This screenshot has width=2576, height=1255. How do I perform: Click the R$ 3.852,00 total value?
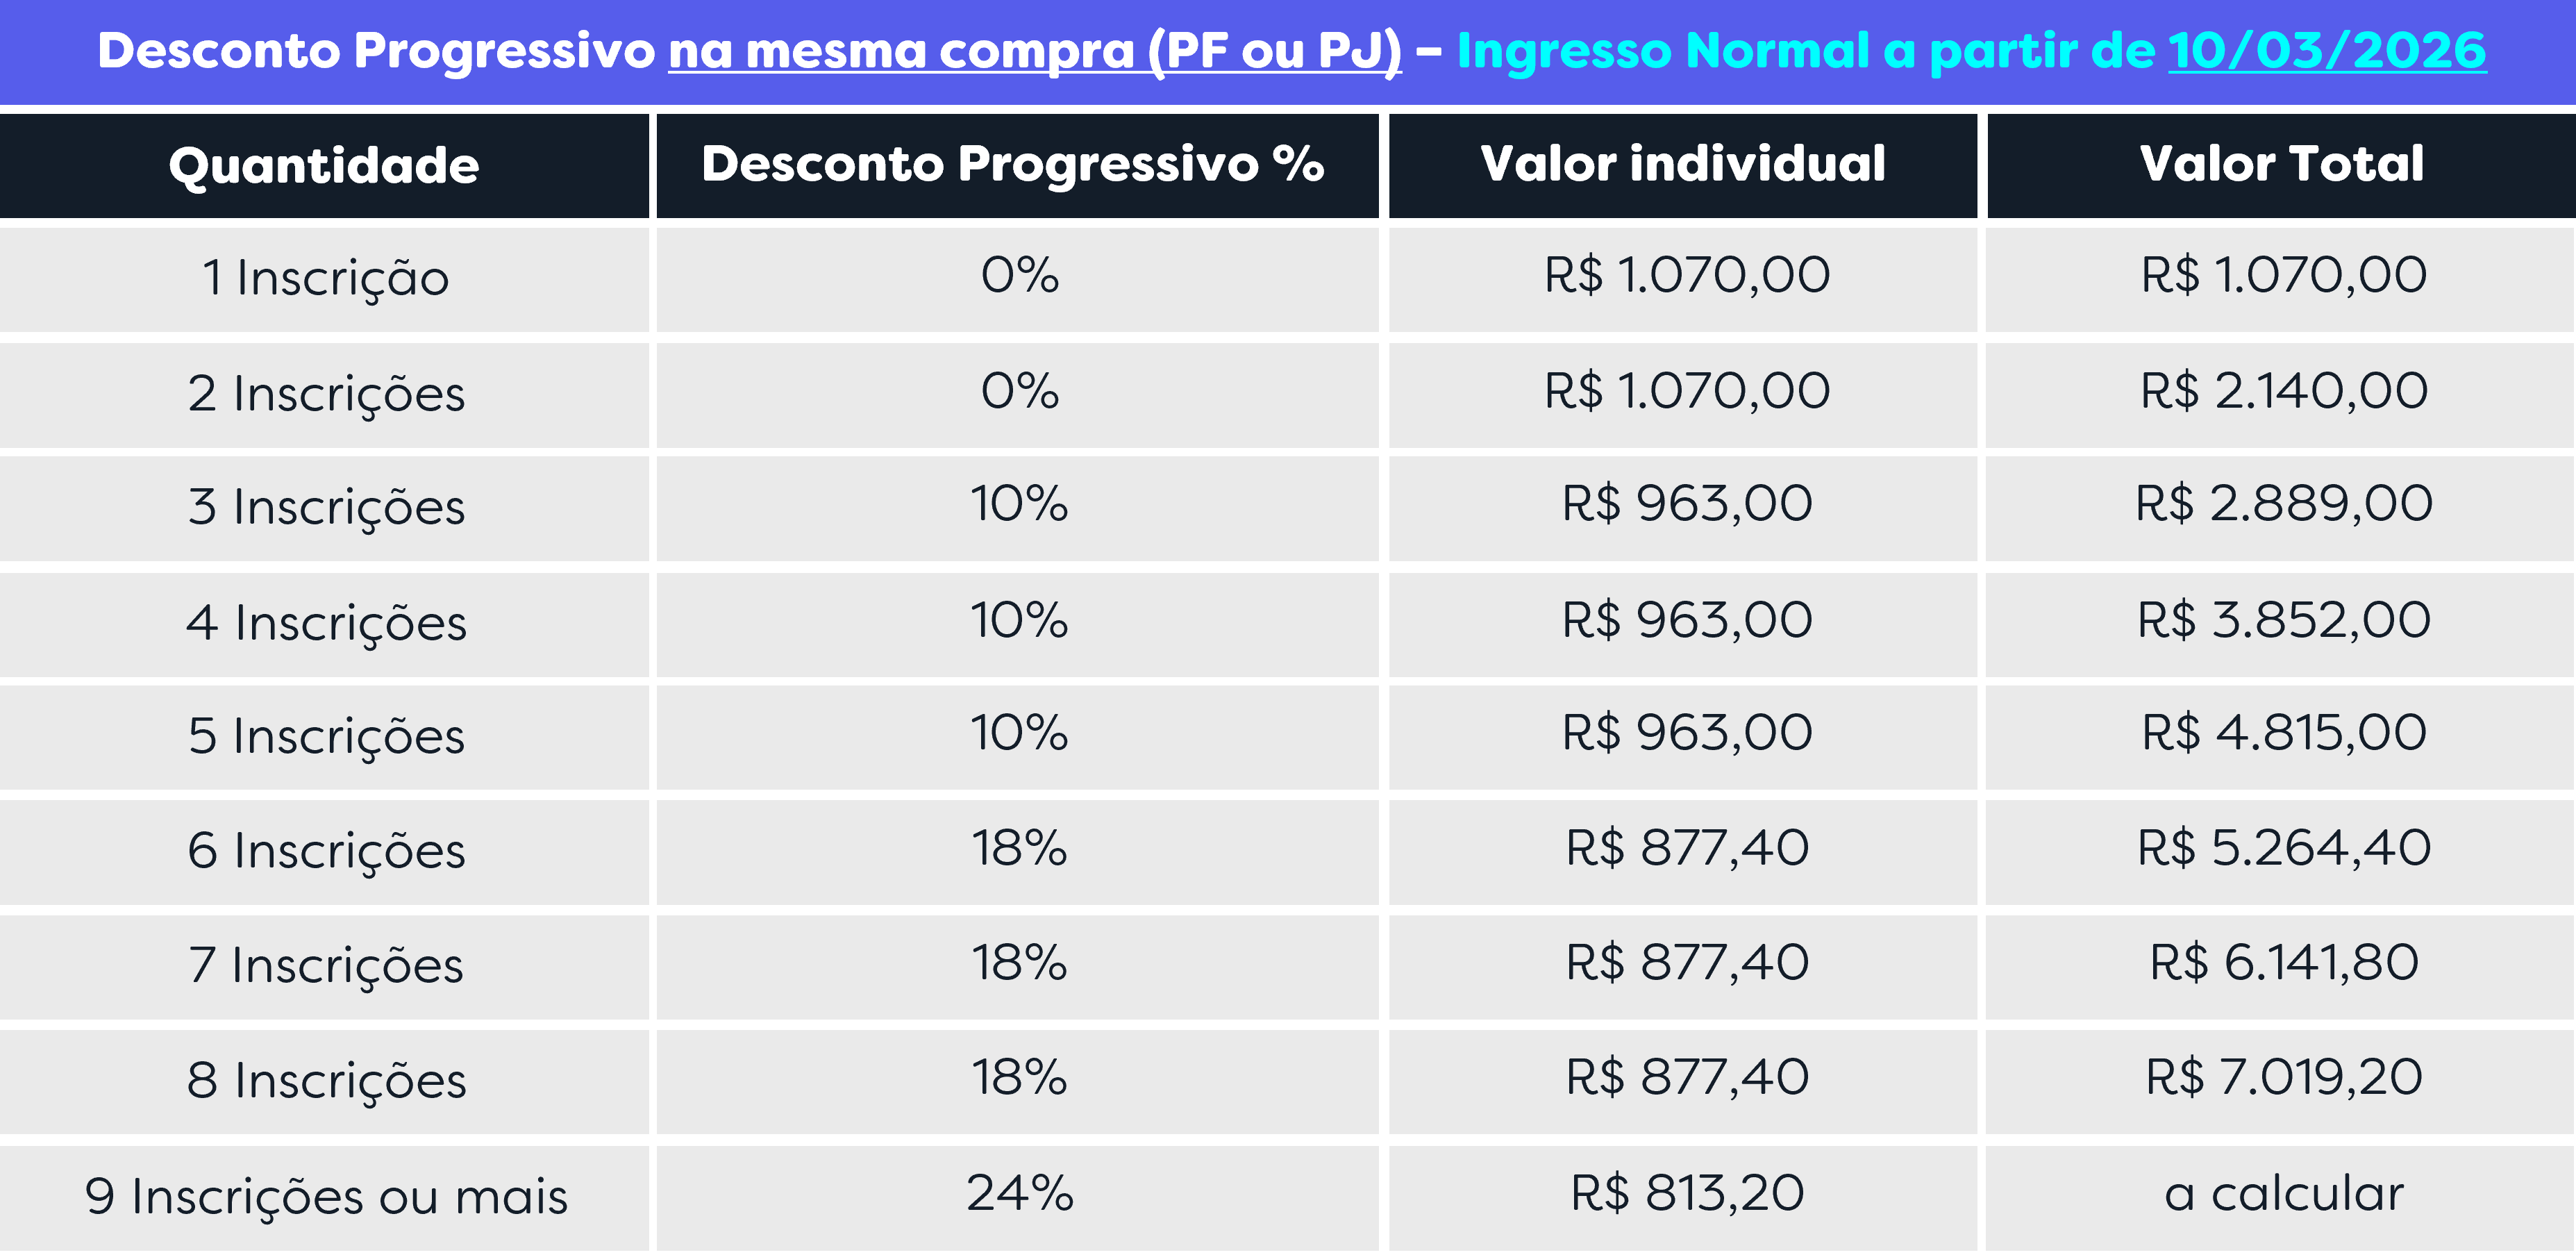pyautogui.click(x=2283, y=620)
